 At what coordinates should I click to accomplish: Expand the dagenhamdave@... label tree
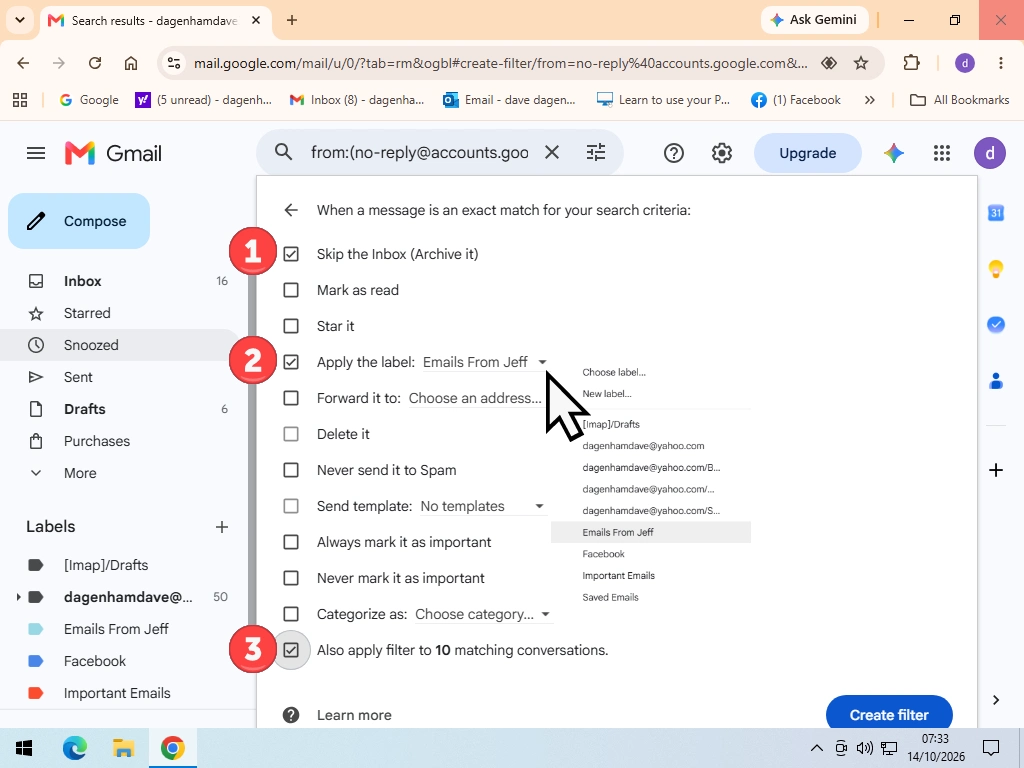click(18, 597)
